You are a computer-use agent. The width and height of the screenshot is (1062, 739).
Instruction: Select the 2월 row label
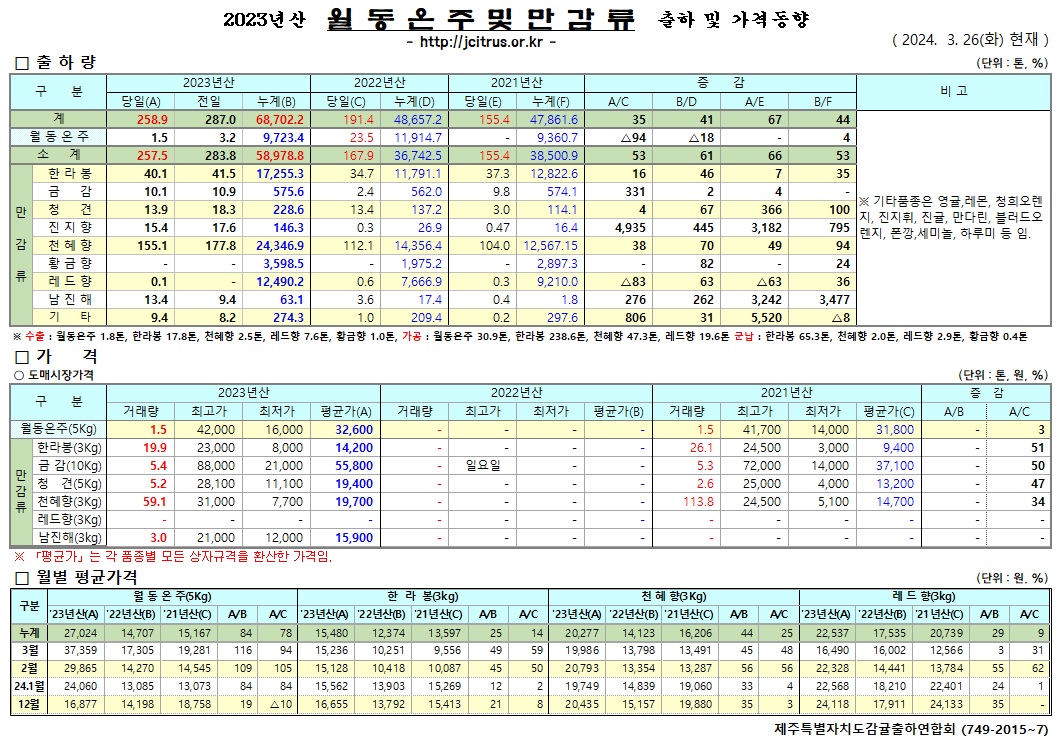coord(29,667)
